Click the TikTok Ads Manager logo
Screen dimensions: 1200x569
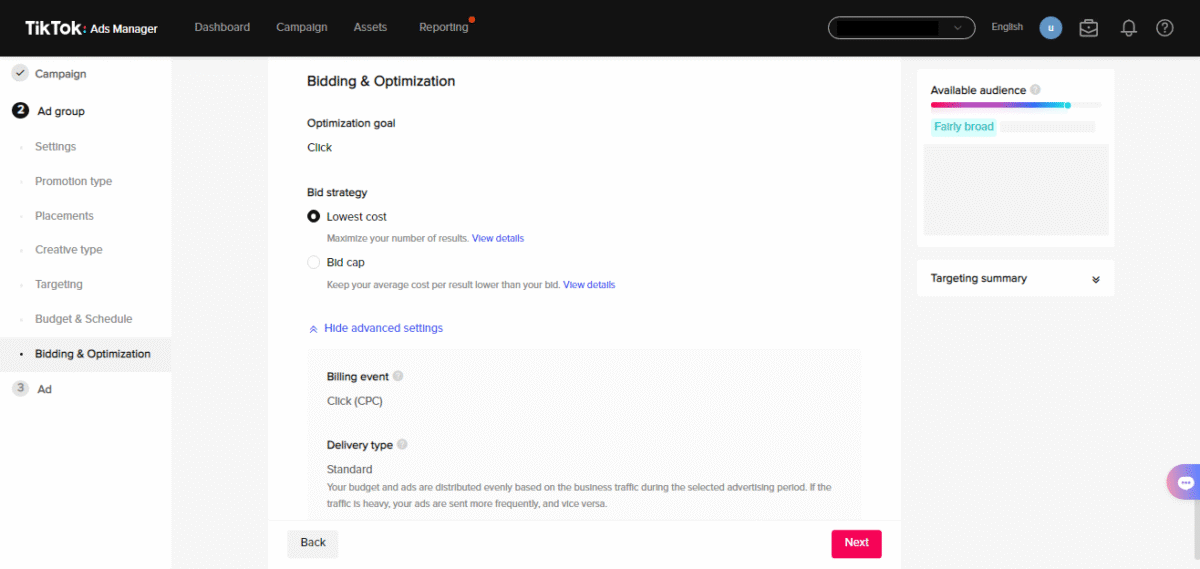pos(92,28)
